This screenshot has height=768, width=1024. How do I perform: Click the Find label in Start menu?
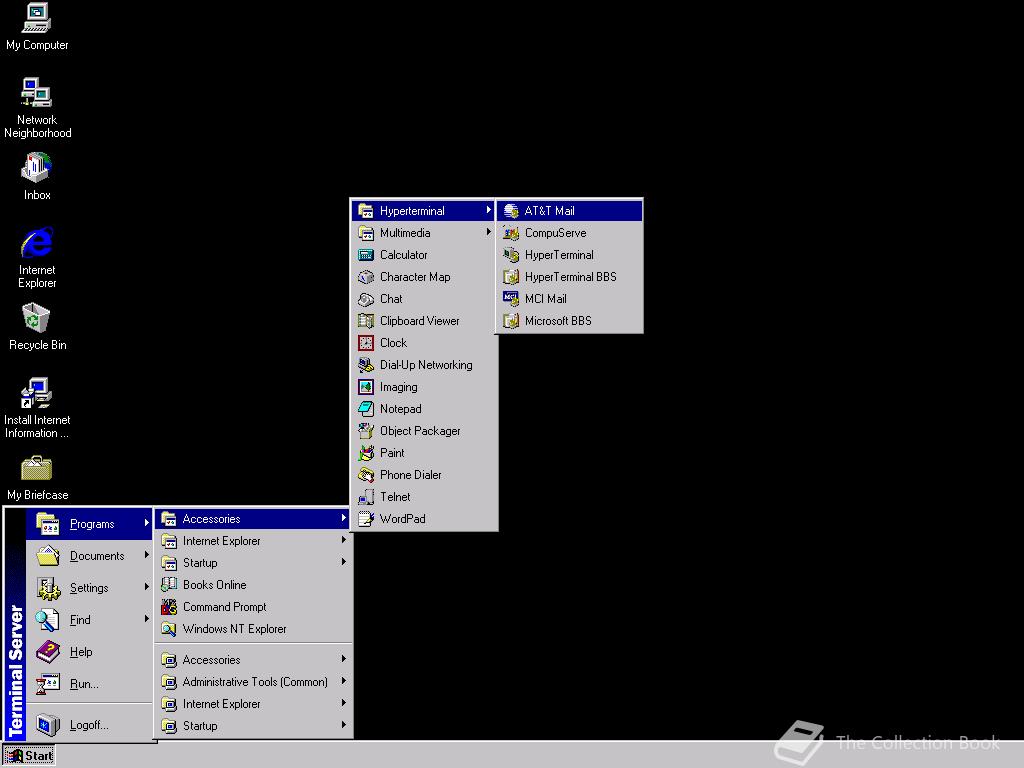[x=80, y=620]
